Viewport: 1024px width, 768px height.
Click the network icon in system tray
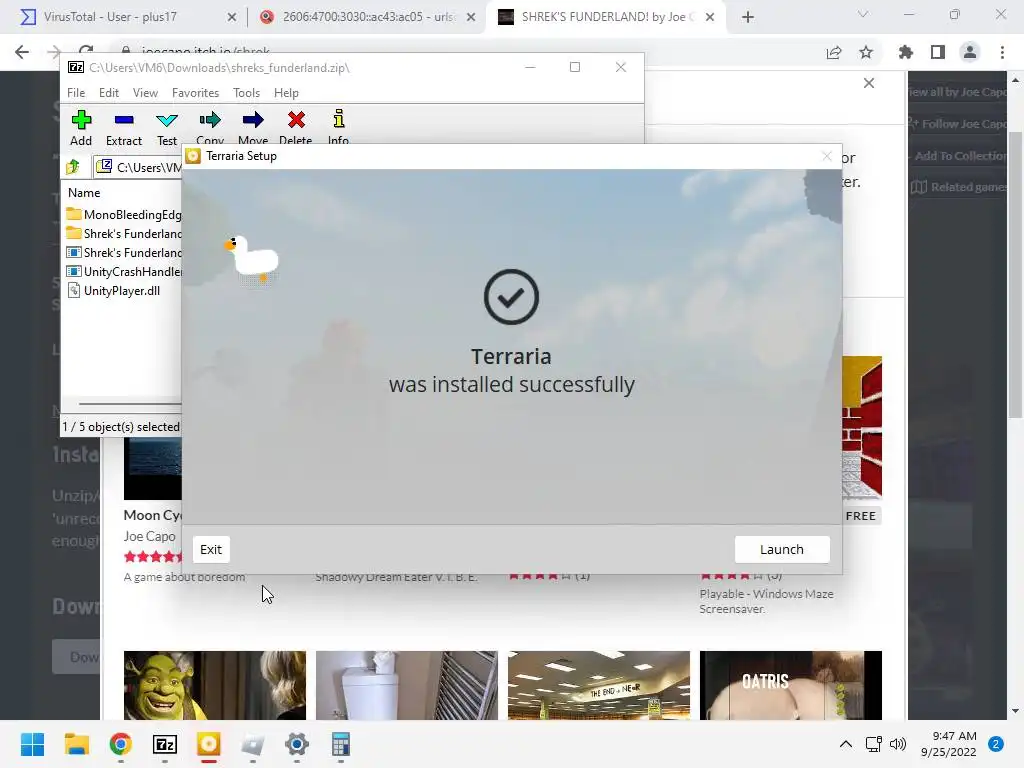pyautogui.click(x=873, y=744)
